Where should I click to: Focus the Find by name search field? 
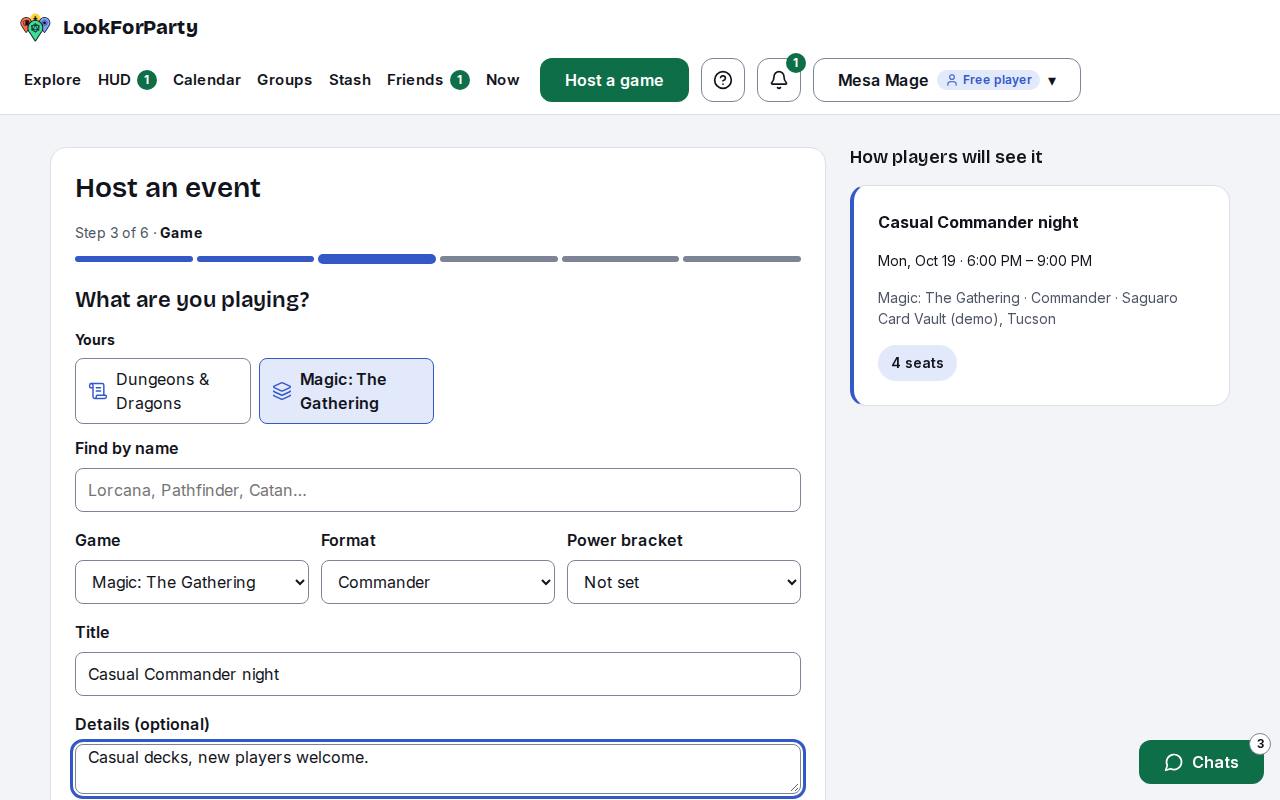(438, 490)
